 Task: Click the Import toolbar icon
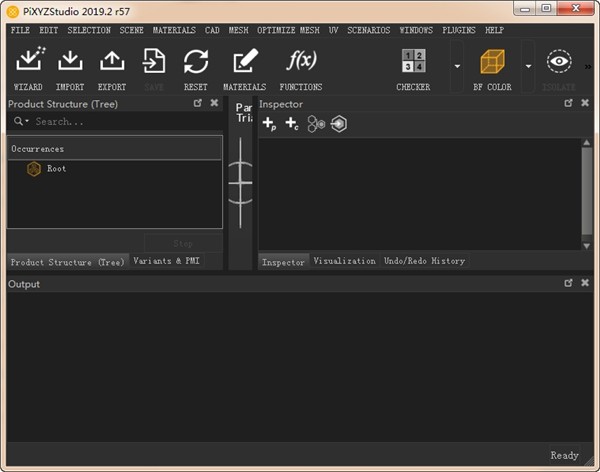70,61
